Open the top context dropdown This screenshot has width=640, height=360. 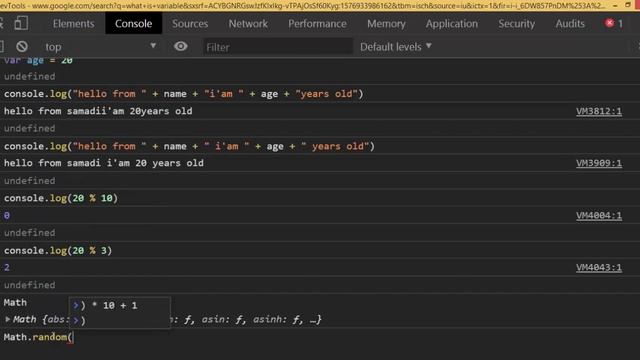100,47
